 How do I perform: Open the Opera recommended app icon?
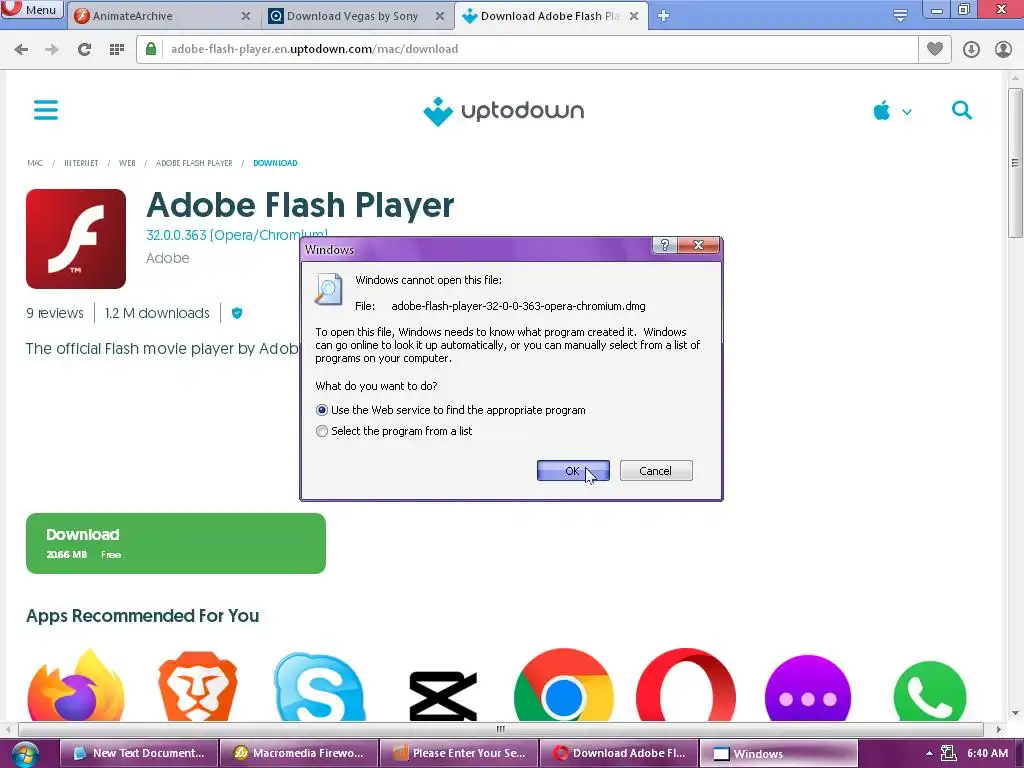686,686
